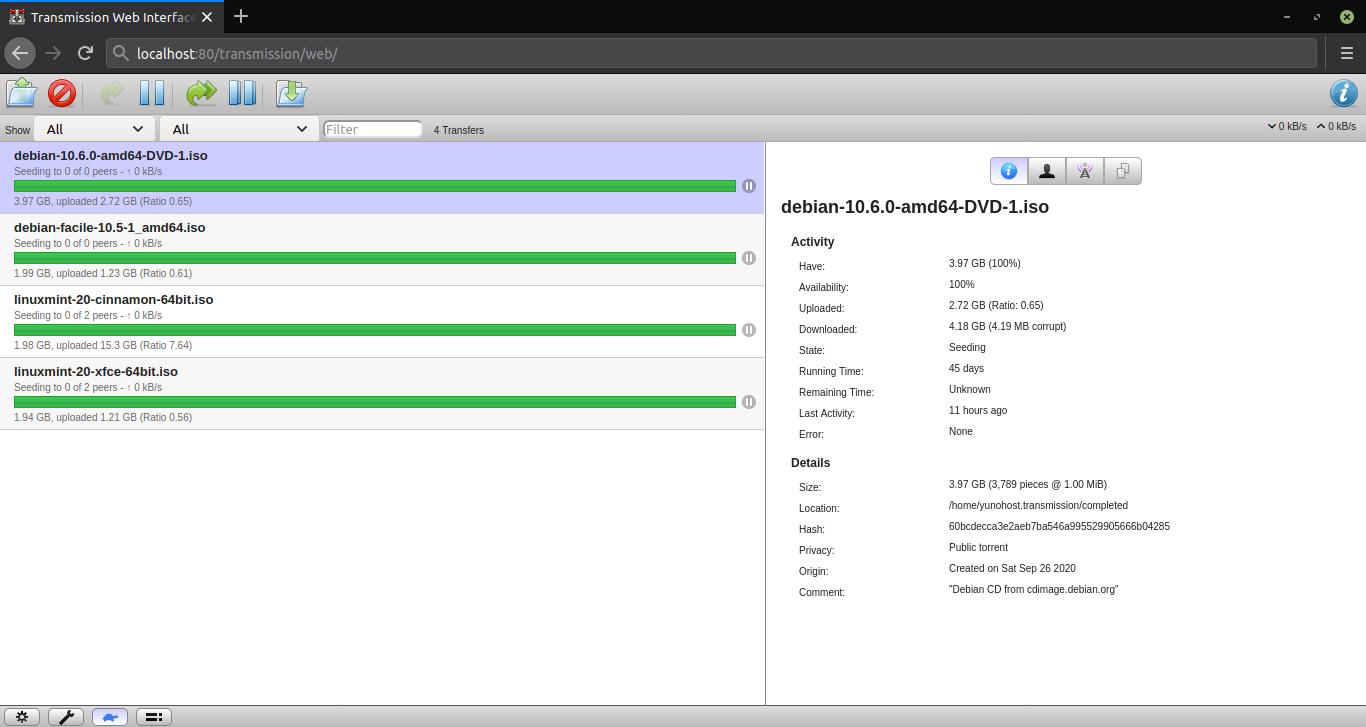Click the Uploaded value in inspector
Viewport: 1366px width, 727px height.
click(x=996, y=306)
